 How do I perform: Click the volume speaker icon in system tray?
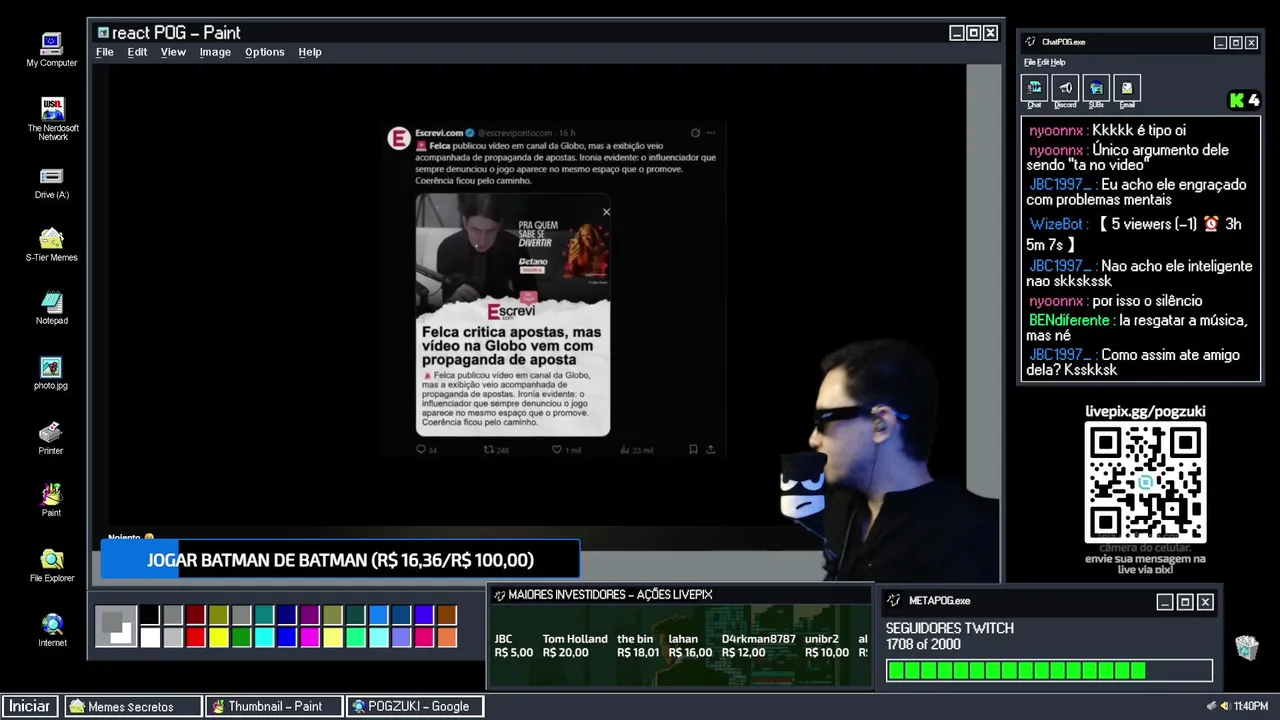(1225, 706)
